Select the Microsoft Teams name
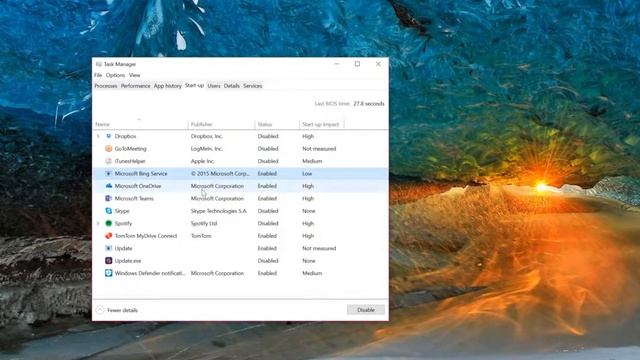Viewport: 640px width, 360px height. click(x=134, y=198)
